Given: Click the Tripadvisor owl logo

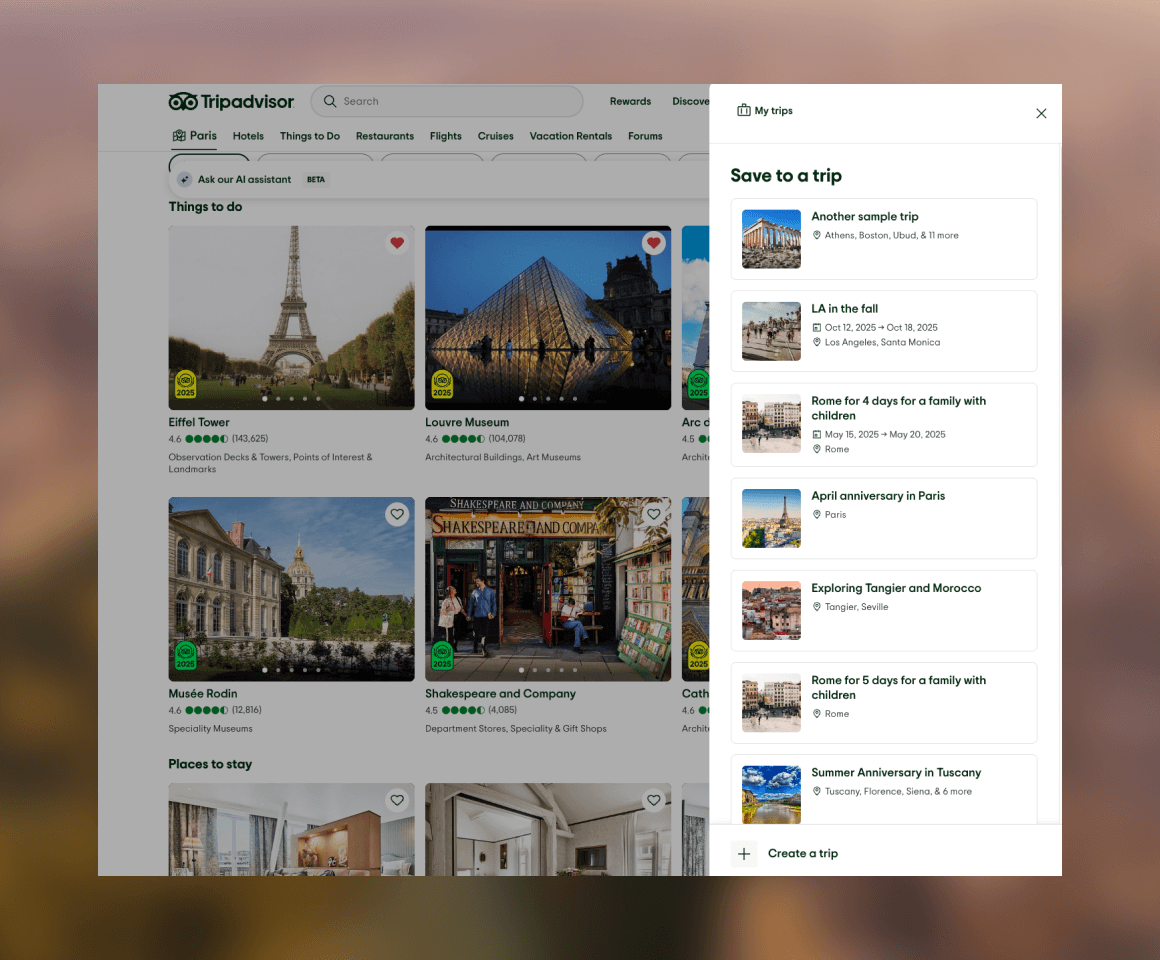Looking at the screenshot, I should point(183,101).
